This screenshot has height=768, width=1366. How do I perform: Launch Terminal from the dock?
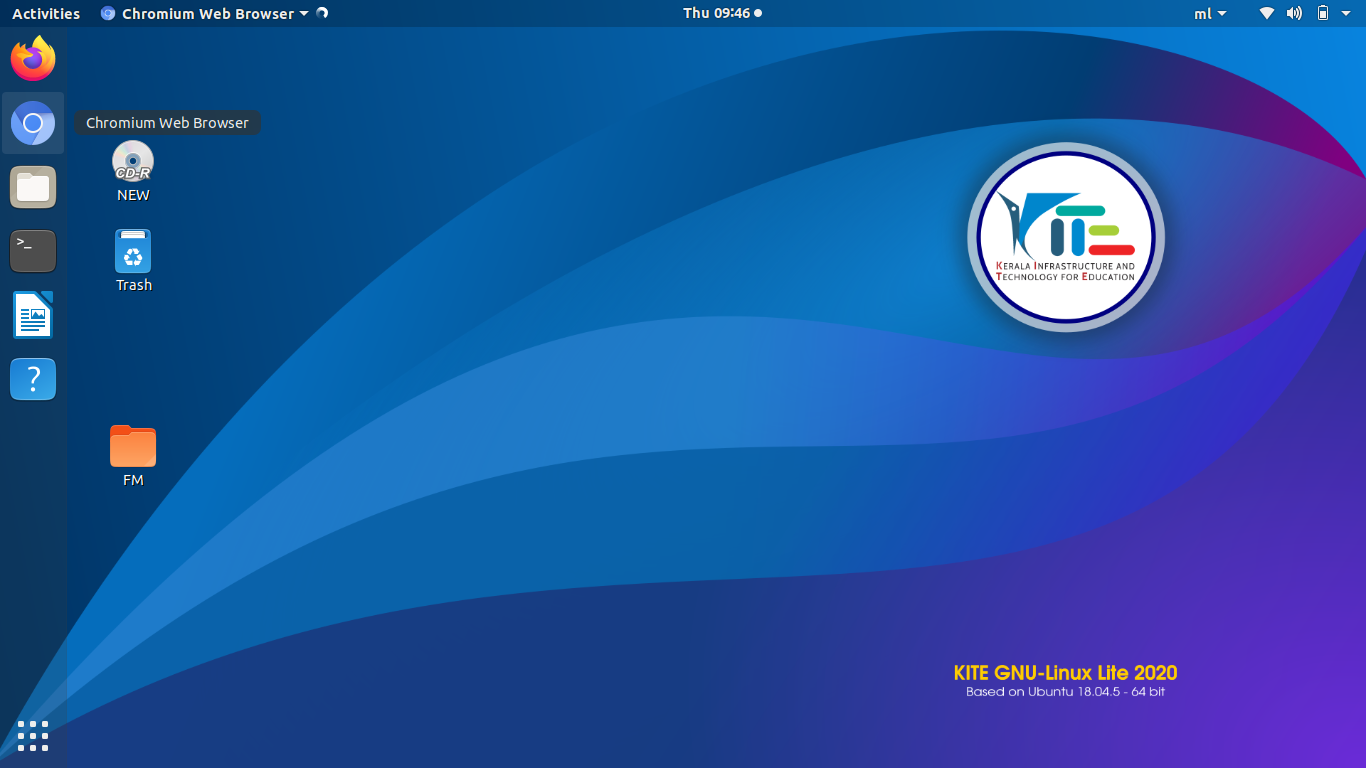[33, 251]
